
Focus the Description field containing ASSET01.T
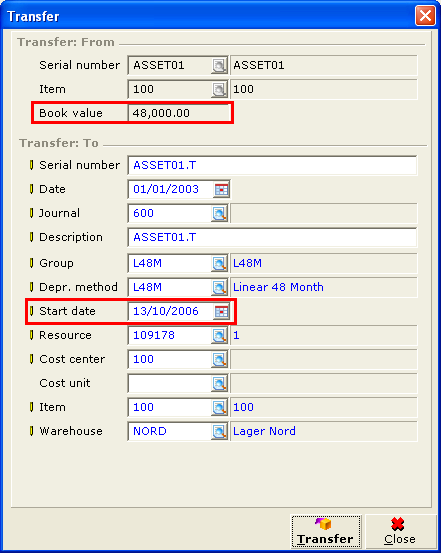point(272,237)
